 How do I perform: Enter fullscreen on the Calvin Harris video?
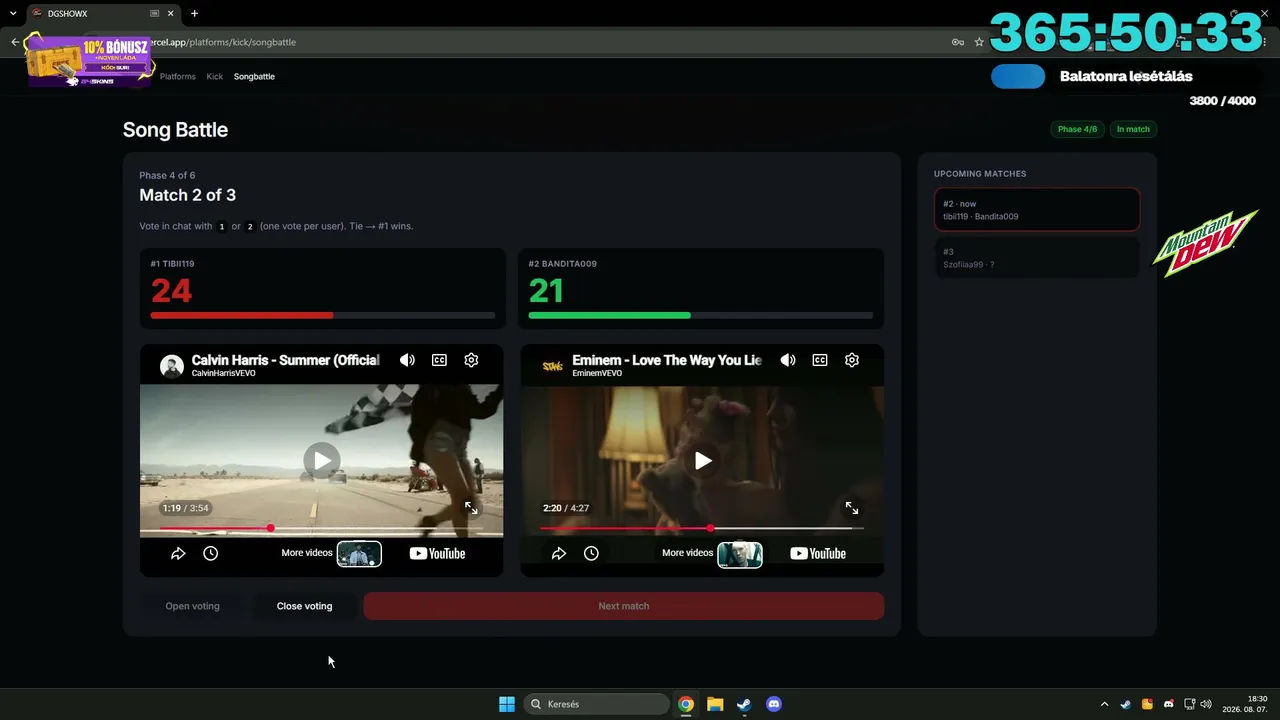tap(471, 508)
